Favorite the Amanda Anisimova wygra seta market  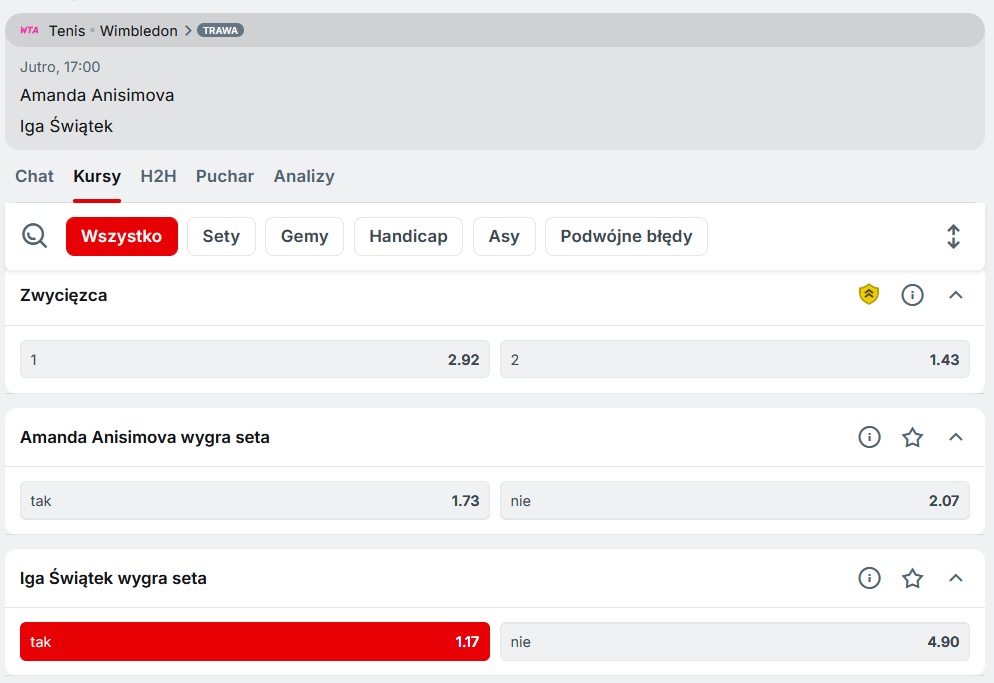912,437
